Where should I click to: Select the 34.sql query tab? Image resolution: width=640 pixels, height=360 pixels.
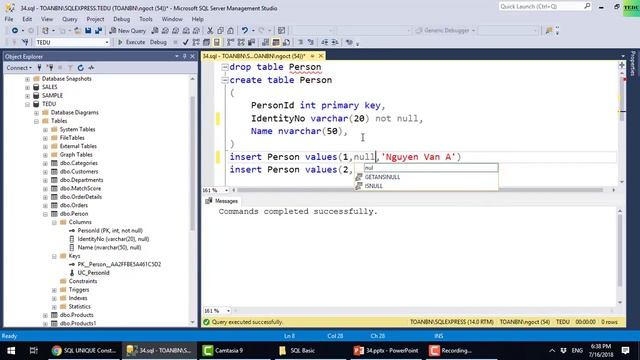coord(254,56)
